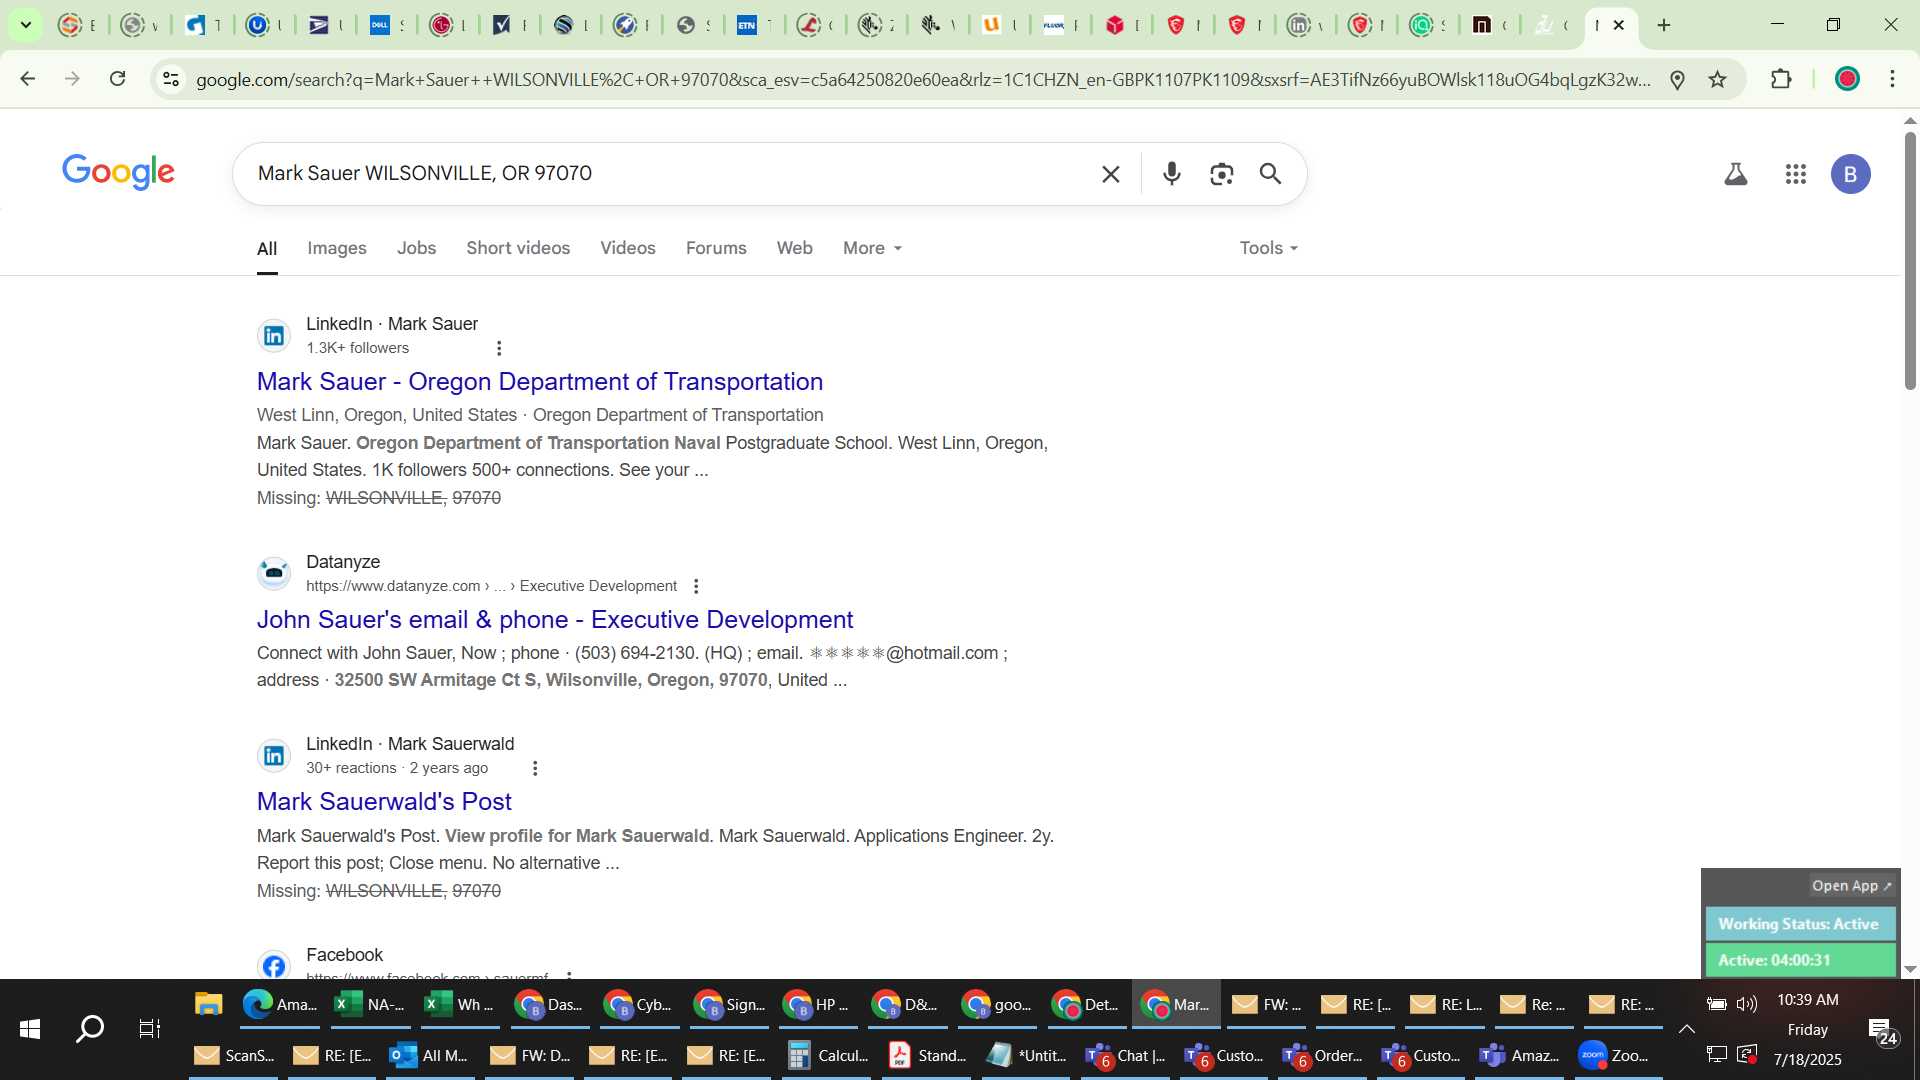Viewport: 1920px width, 1080px height.
Task: Switch to Short videos tab
Action: [518, 248]
